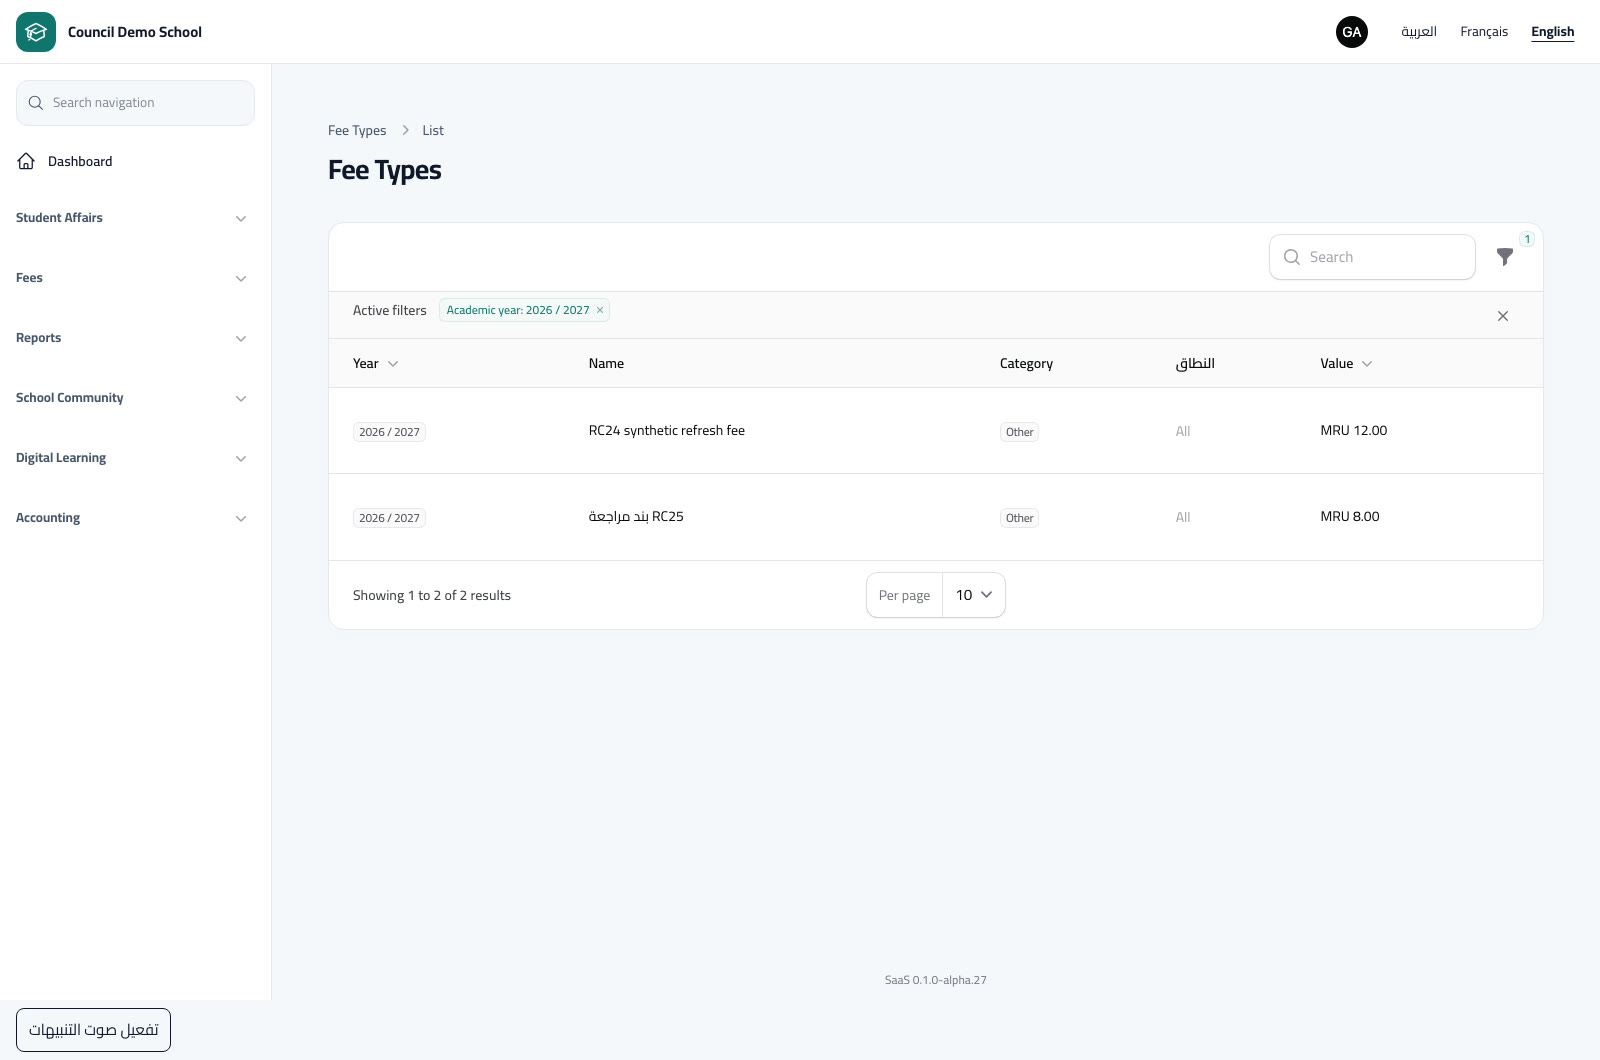The image size is (1600, 1060).
Task: Switch language to العربية
Action: point(1419,32)
